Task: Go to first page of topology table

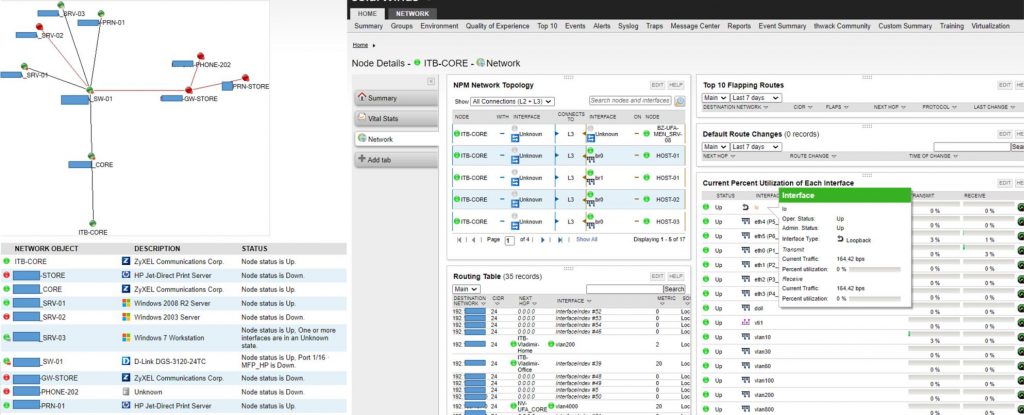Action: (x=460, y=240)
